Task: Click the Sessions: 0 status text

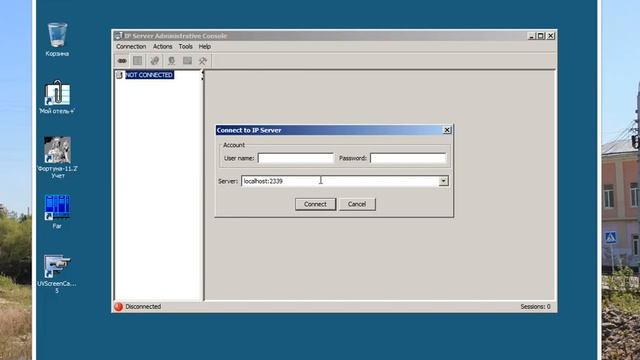Action: pyautogui.click(x=535, y=307)
